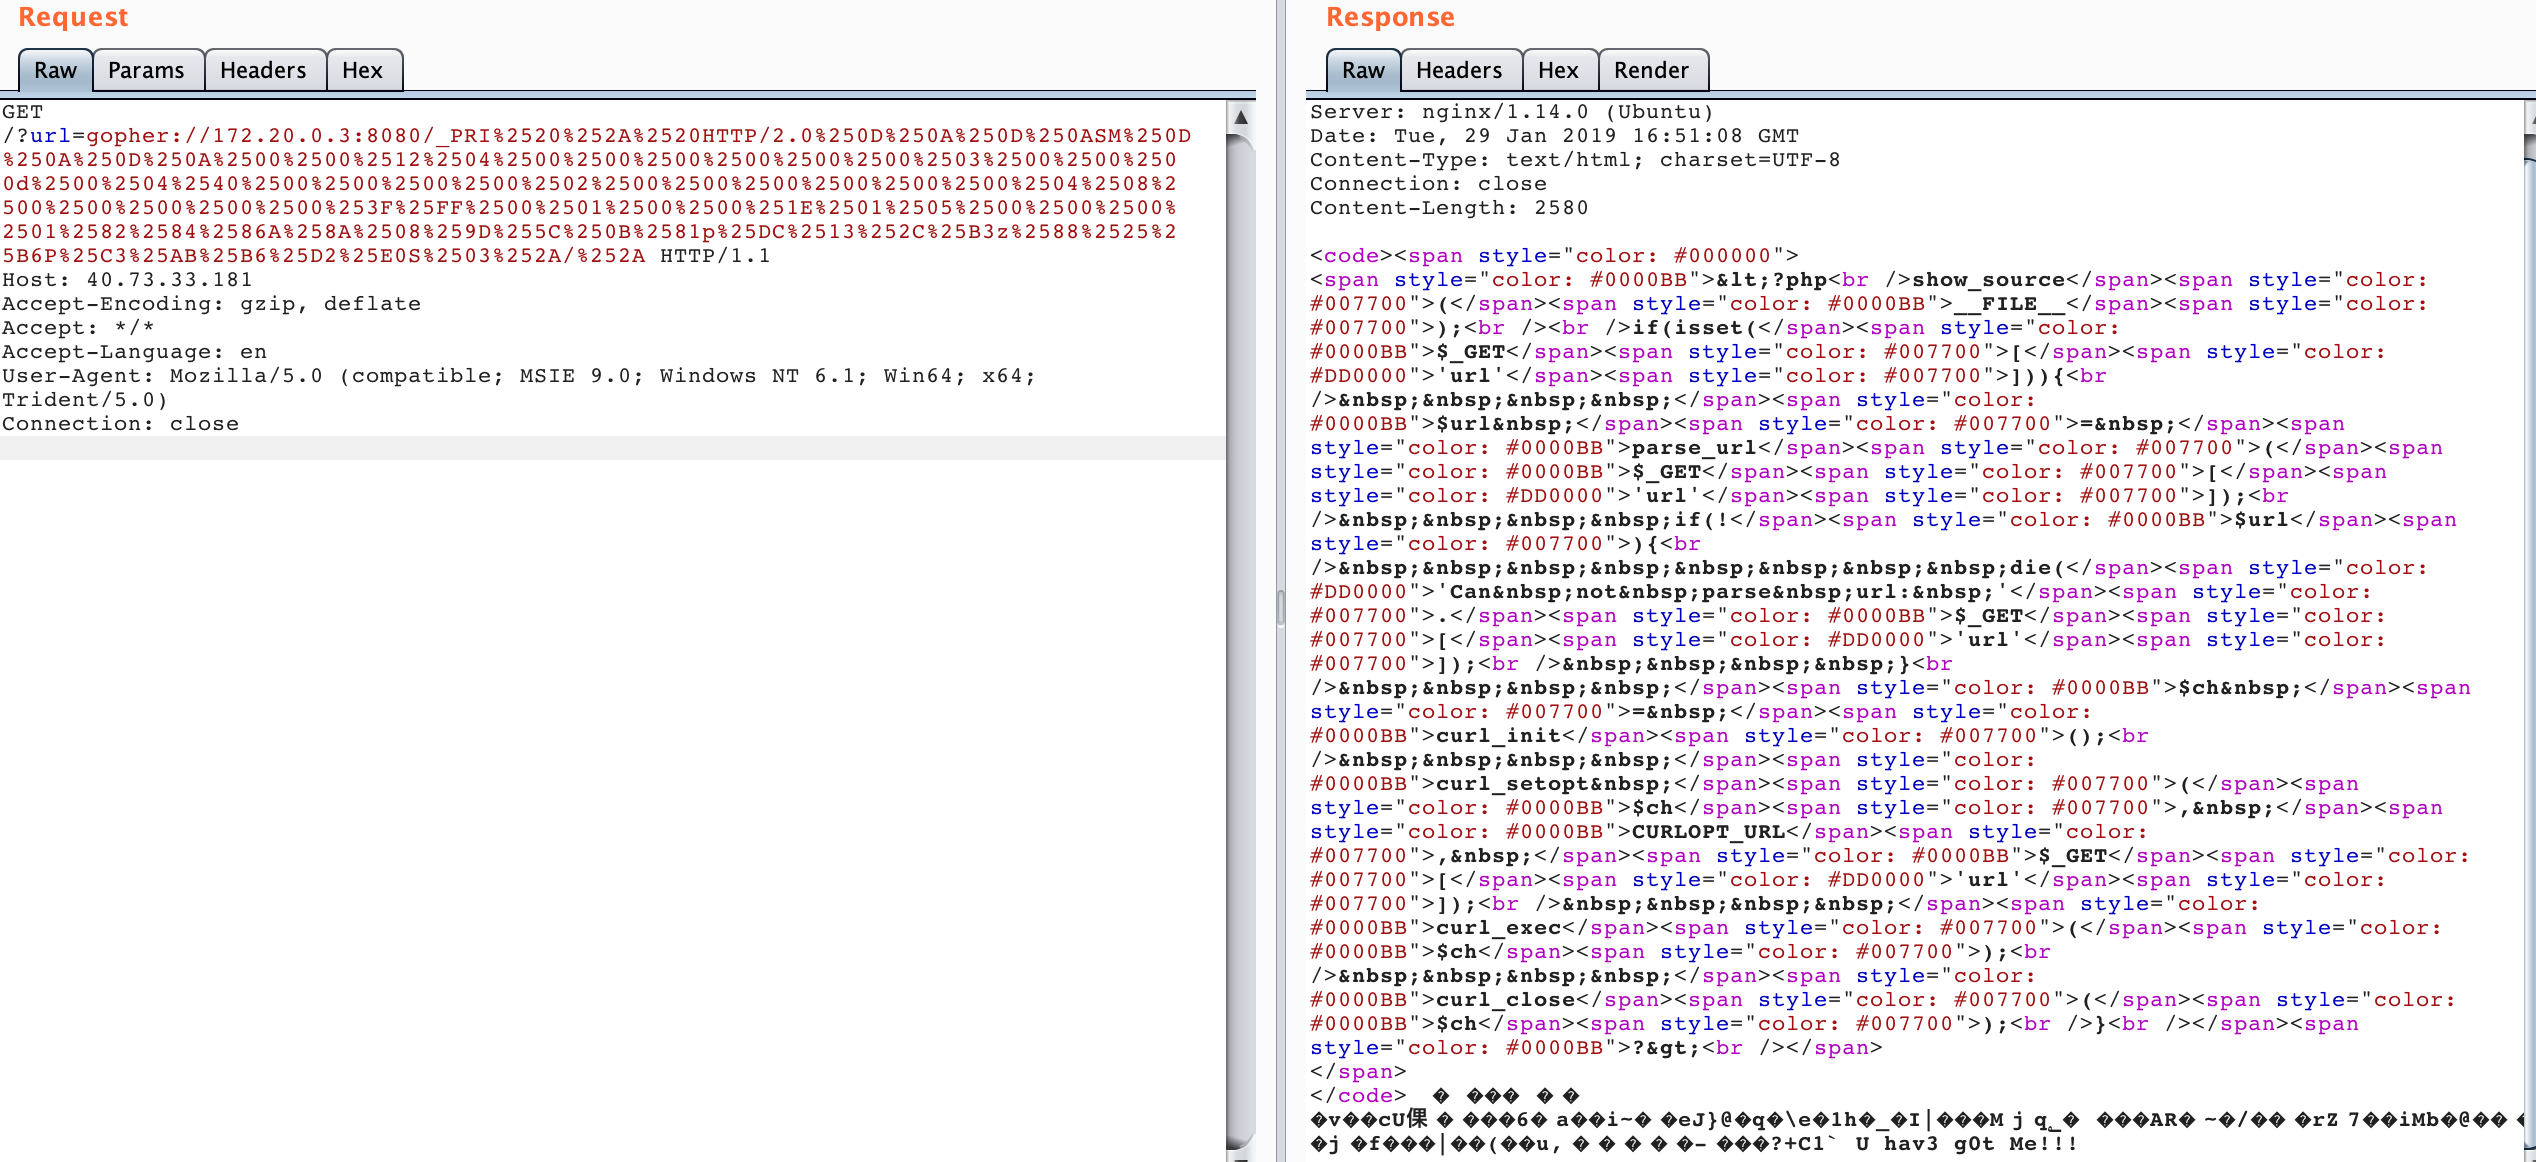Click the curl_init text in response
The height and width of the screenshot is (1162, 2536).
pos(1499,736)
